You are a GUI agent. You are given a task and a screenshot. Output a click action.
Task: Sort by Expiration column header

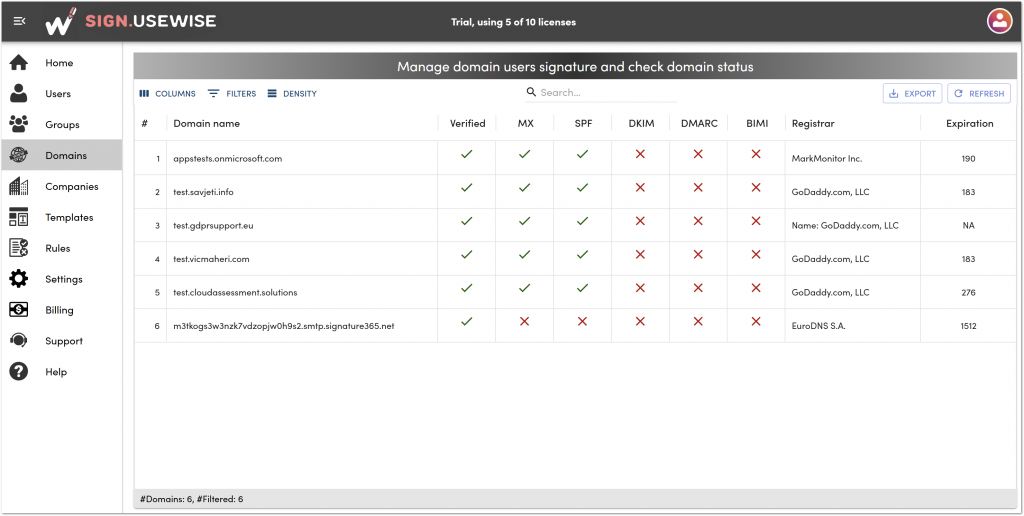(x=969, y=123)
